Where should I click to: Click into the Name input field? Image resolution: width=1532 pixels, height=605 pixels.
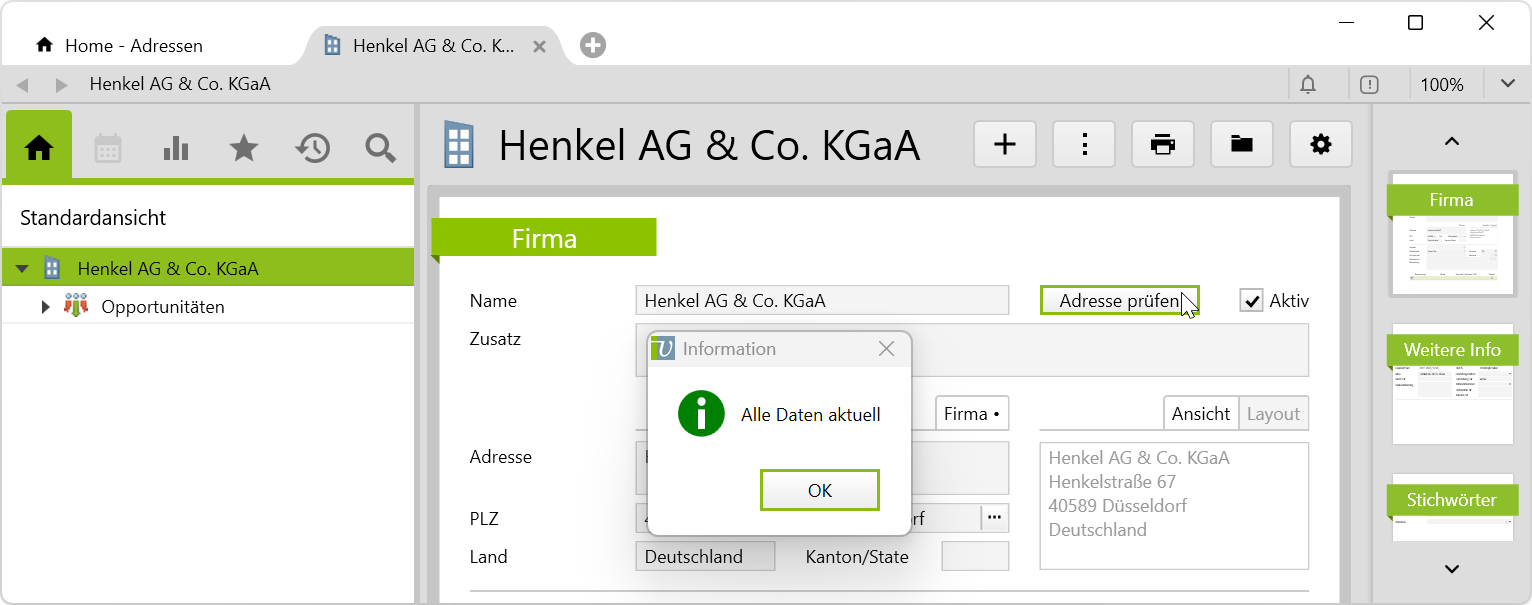click(821, 301)
